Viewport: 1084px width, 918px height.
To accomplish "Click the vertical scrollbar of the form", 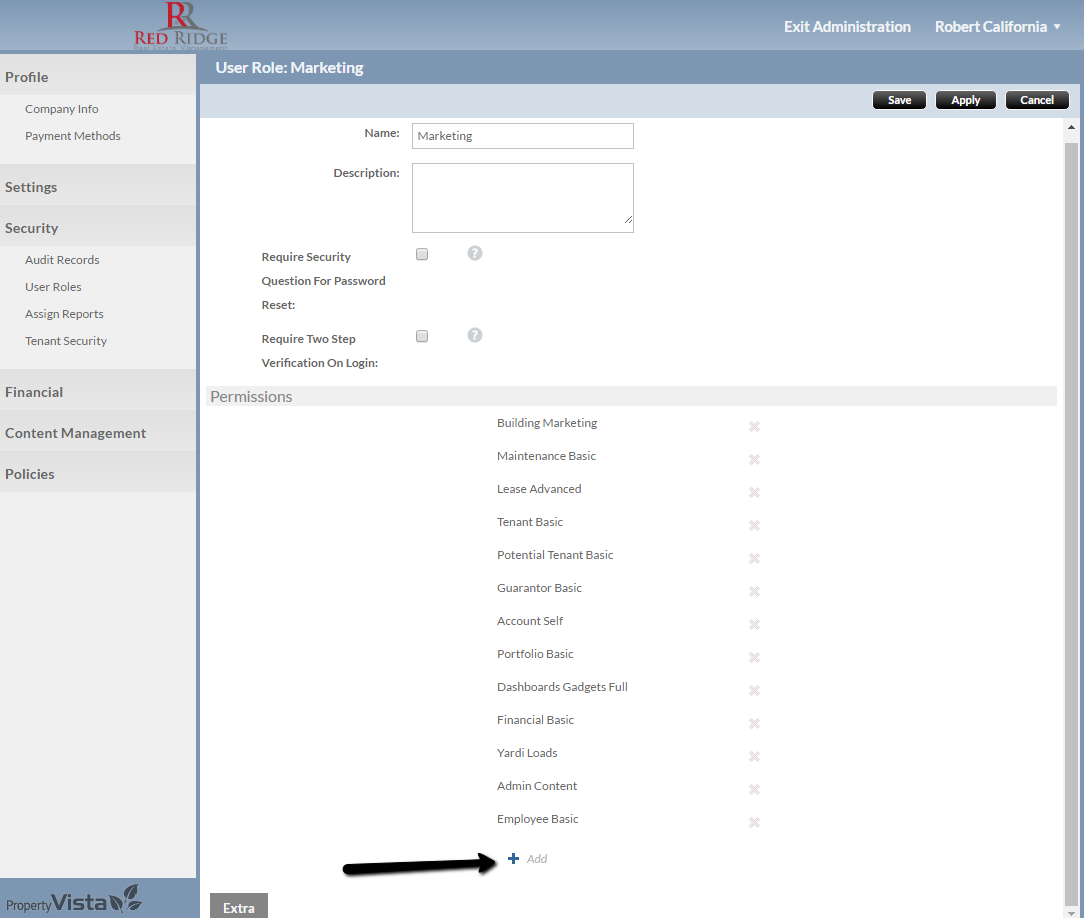I will tap(1071, 500).
